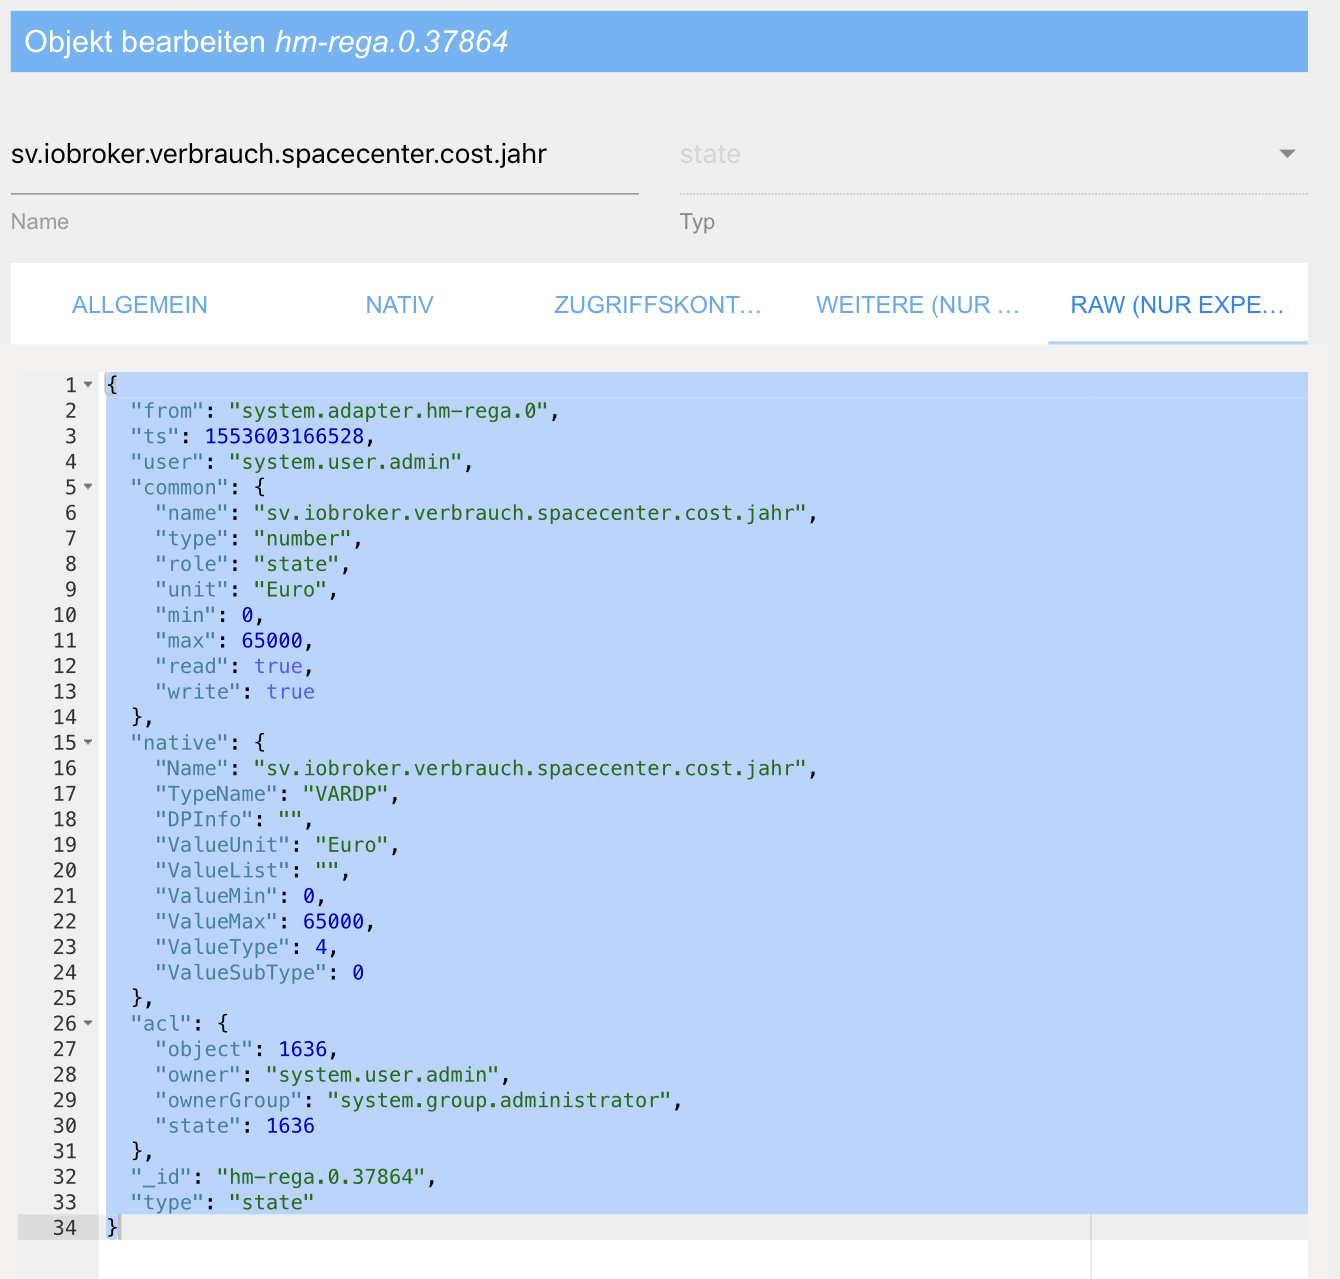Click the "object" value 1636
Viewport: 1340px width, 1279px height.
[302, 1050]
